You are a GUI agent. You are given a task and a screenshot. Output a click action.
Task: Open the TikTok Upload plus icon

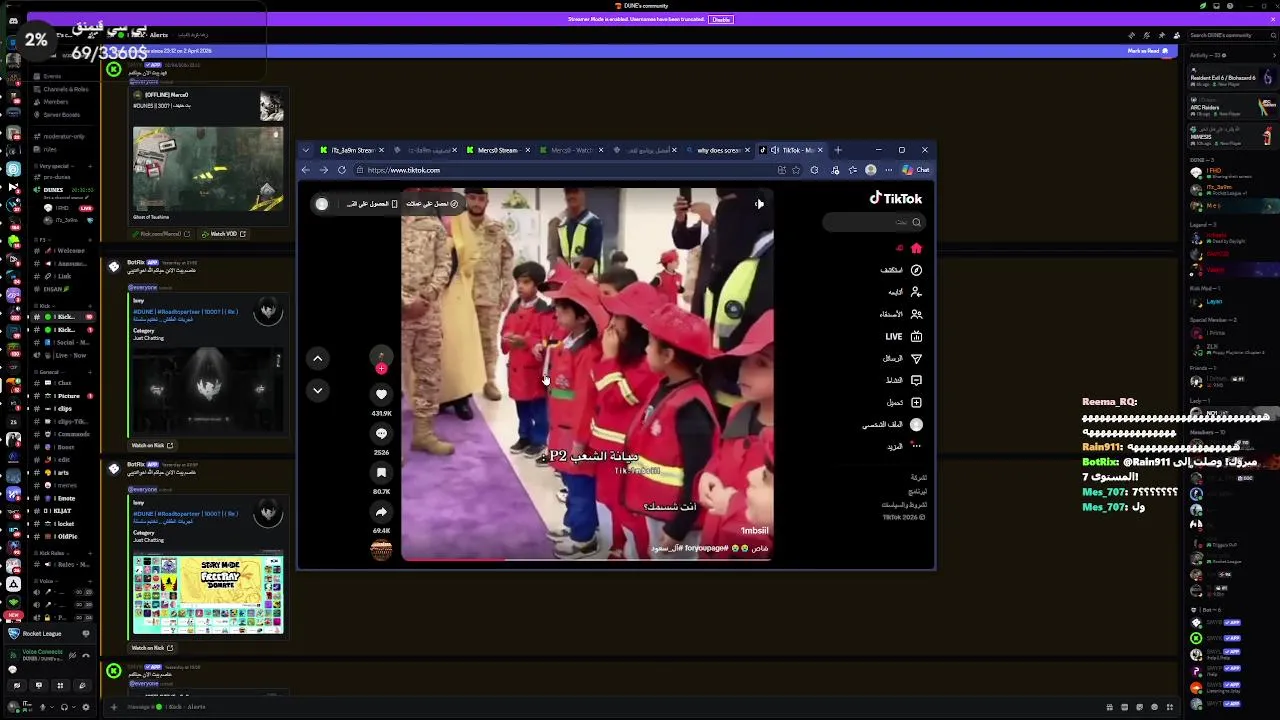(916, 402)
